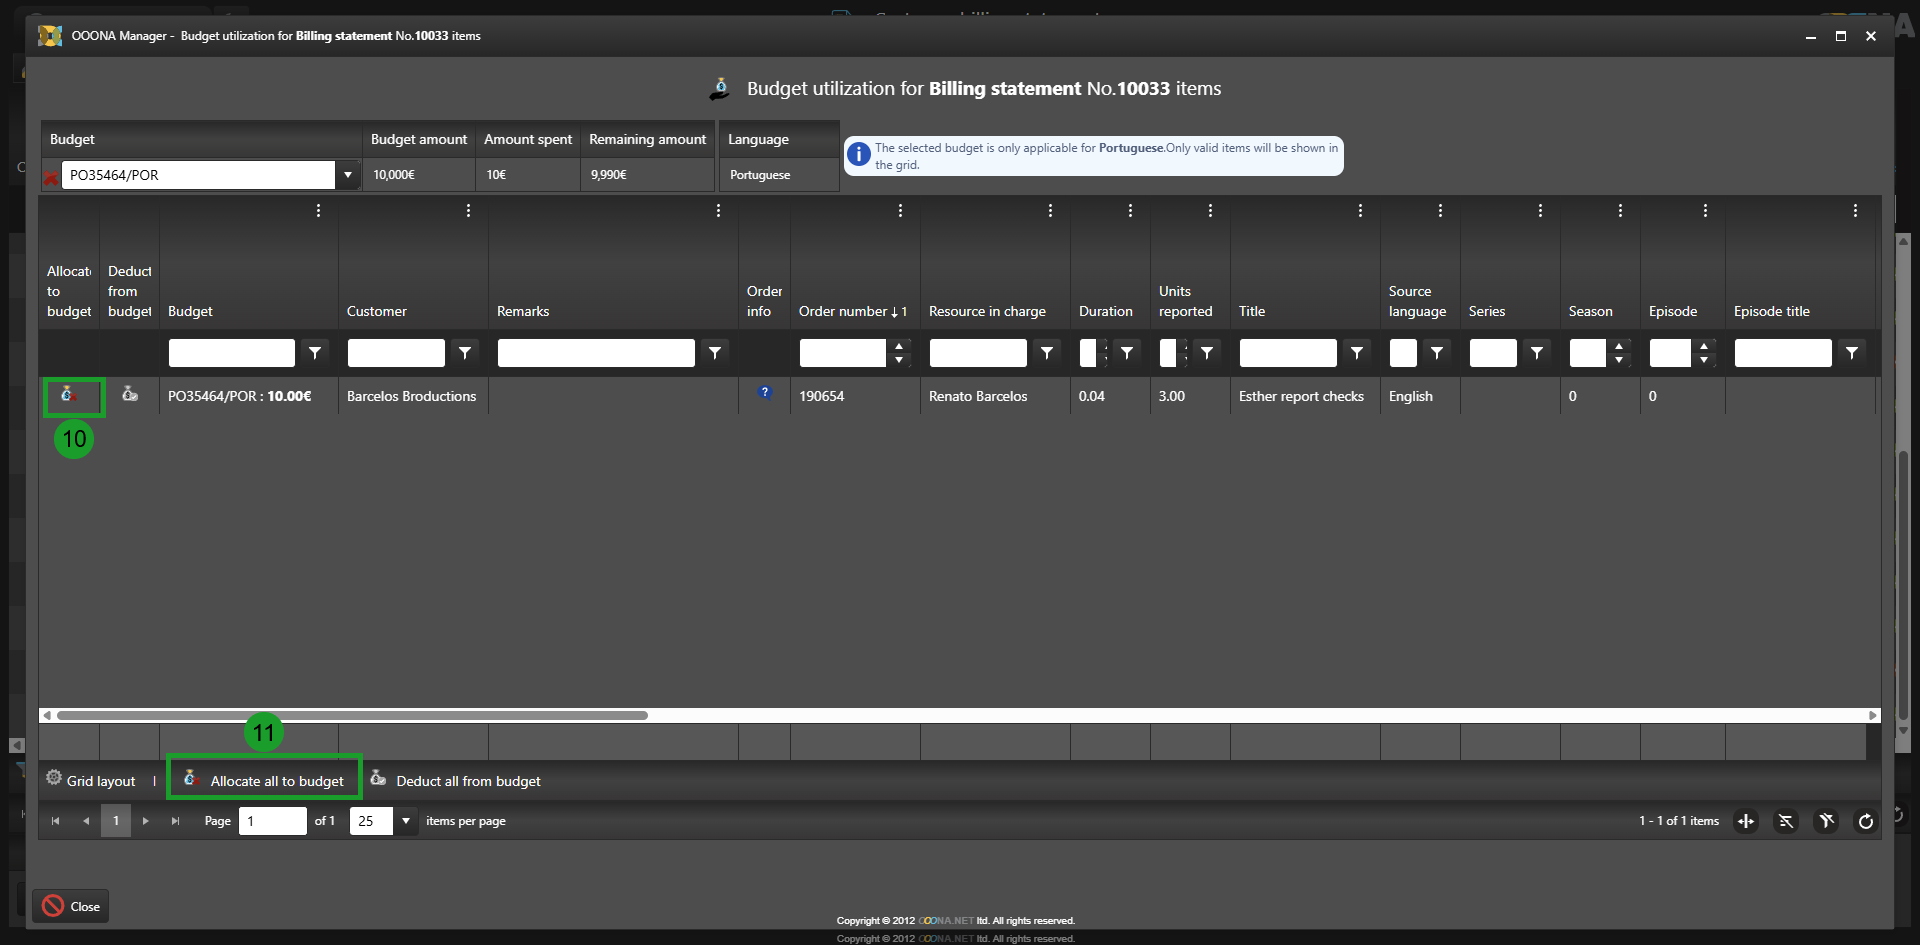Click the Remarks column filter icon
The height and width of the screenshot is (945, 1920).
[715, 352]
